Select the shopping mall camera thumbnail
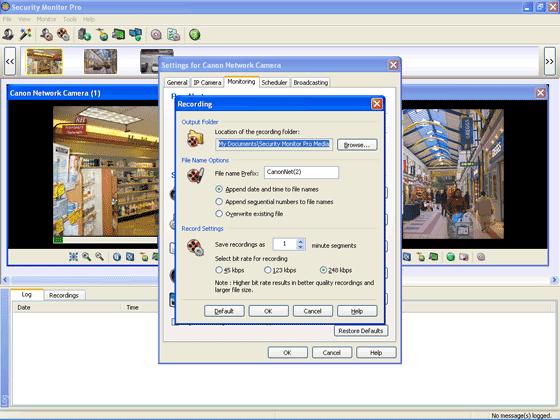The image size is (560, 420). (100, 61)
